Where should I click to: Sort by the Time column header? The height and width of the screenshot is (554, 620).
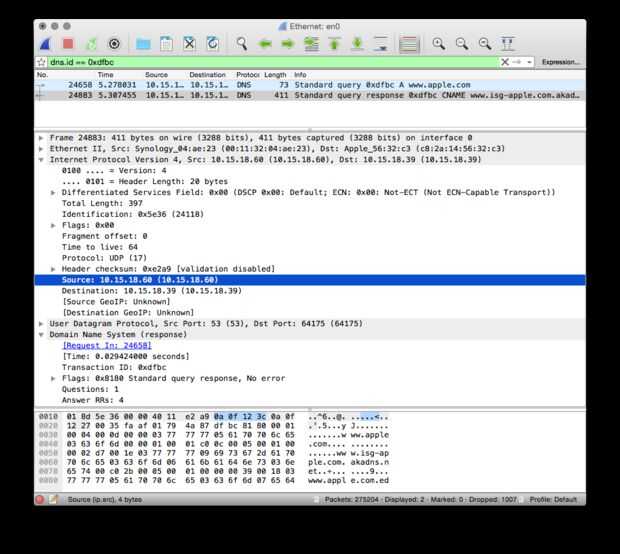[x=106, y=75]
